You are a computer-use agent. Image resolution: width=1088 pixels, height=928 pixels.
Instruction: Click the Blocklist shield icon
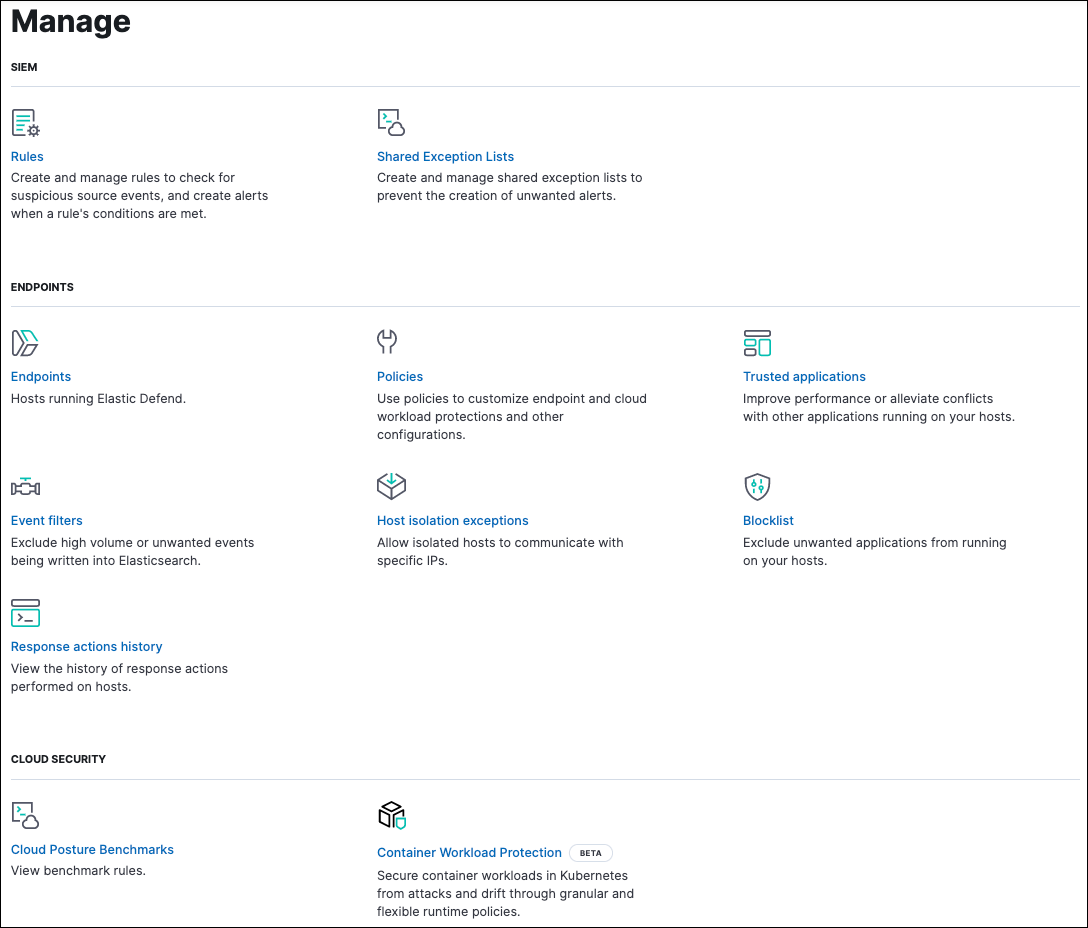click(x=757, y=486)
